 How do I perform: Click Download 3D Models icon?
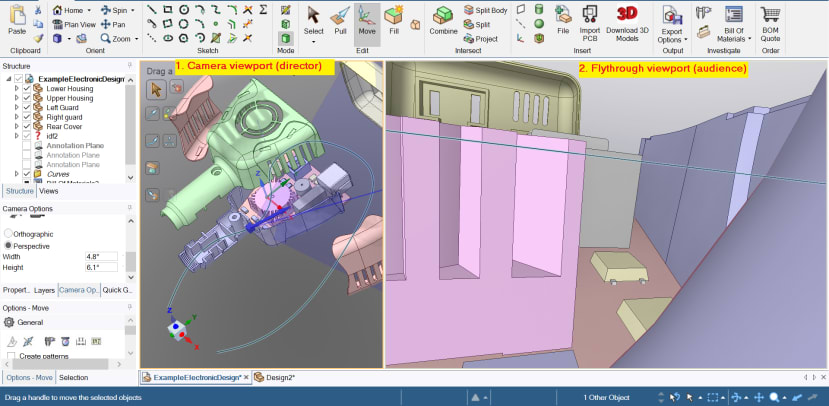click(x=627, y=21)
